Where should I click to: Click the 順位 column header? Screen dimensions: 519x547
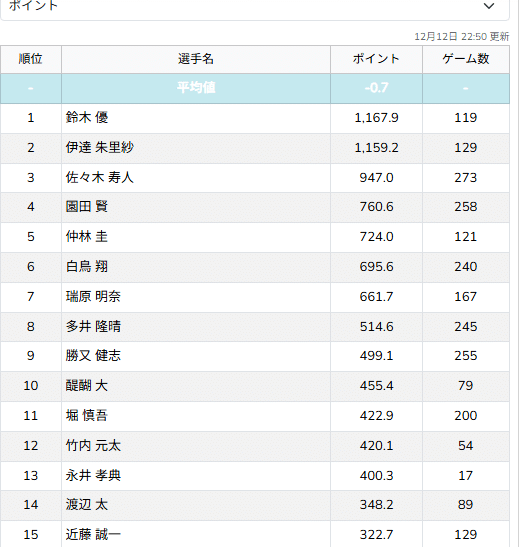[x=31, y=59]
